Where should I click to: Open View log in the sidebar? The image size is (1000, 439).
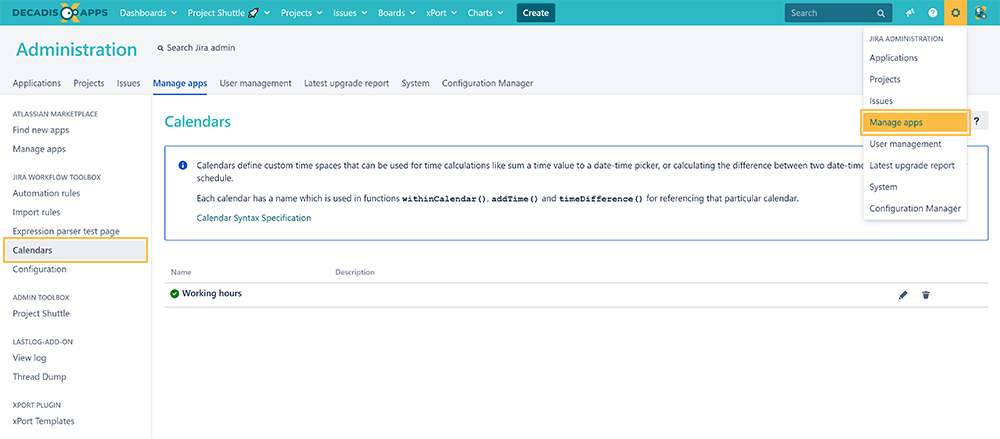29,358
